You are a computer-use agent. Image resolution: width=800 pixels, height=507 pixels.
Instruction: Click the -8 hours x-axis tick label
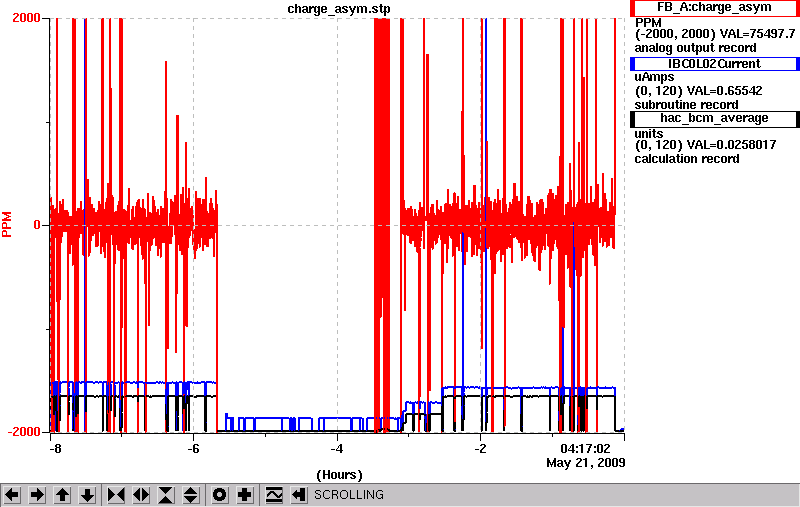[55, 449]
